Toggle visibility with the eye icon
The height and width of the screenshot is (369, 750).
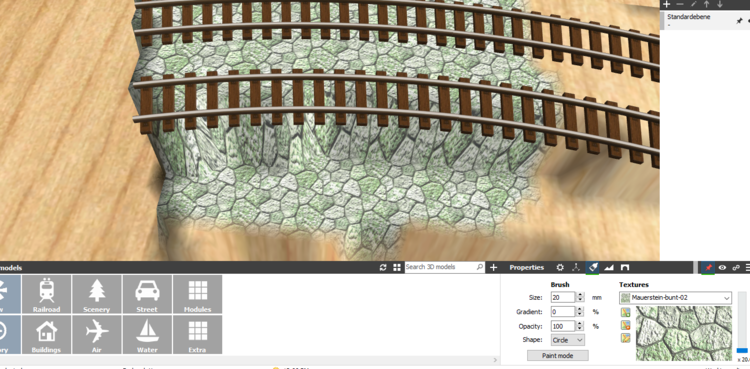click(722, 268)
